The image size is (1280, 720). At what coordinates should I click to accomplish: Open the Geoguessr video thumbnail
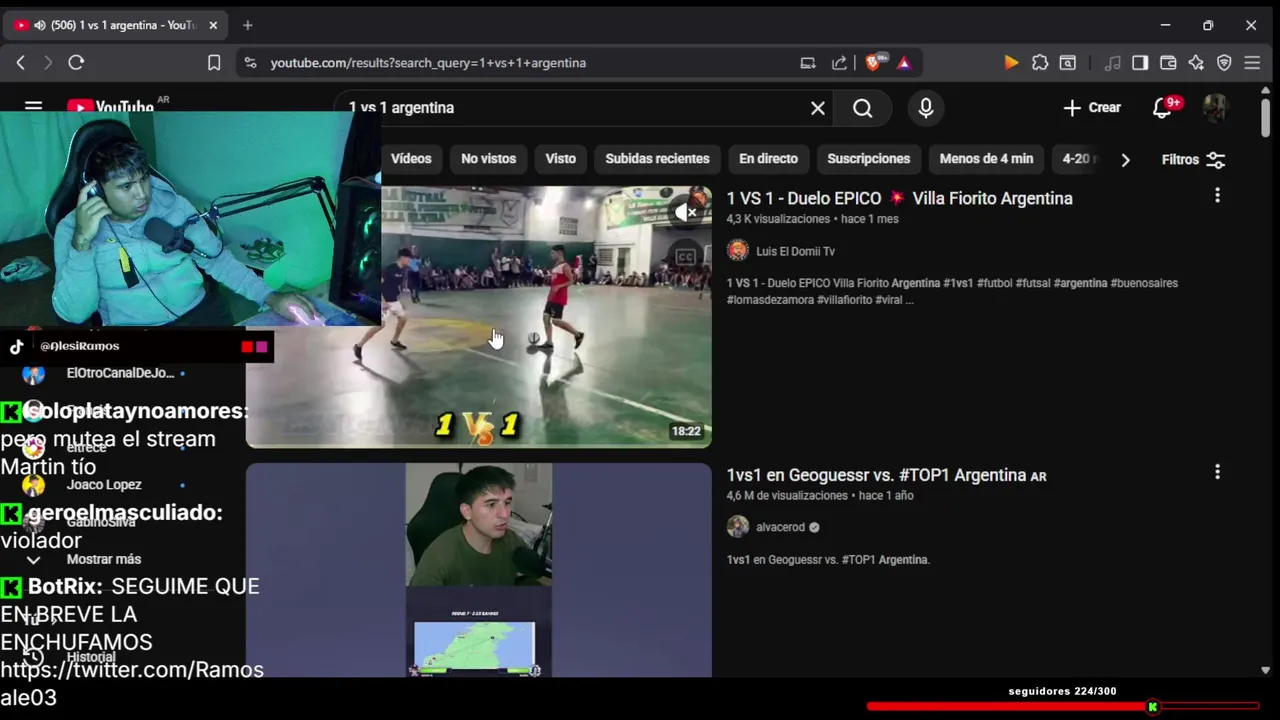pyautogui.click(x=479, y=570)
